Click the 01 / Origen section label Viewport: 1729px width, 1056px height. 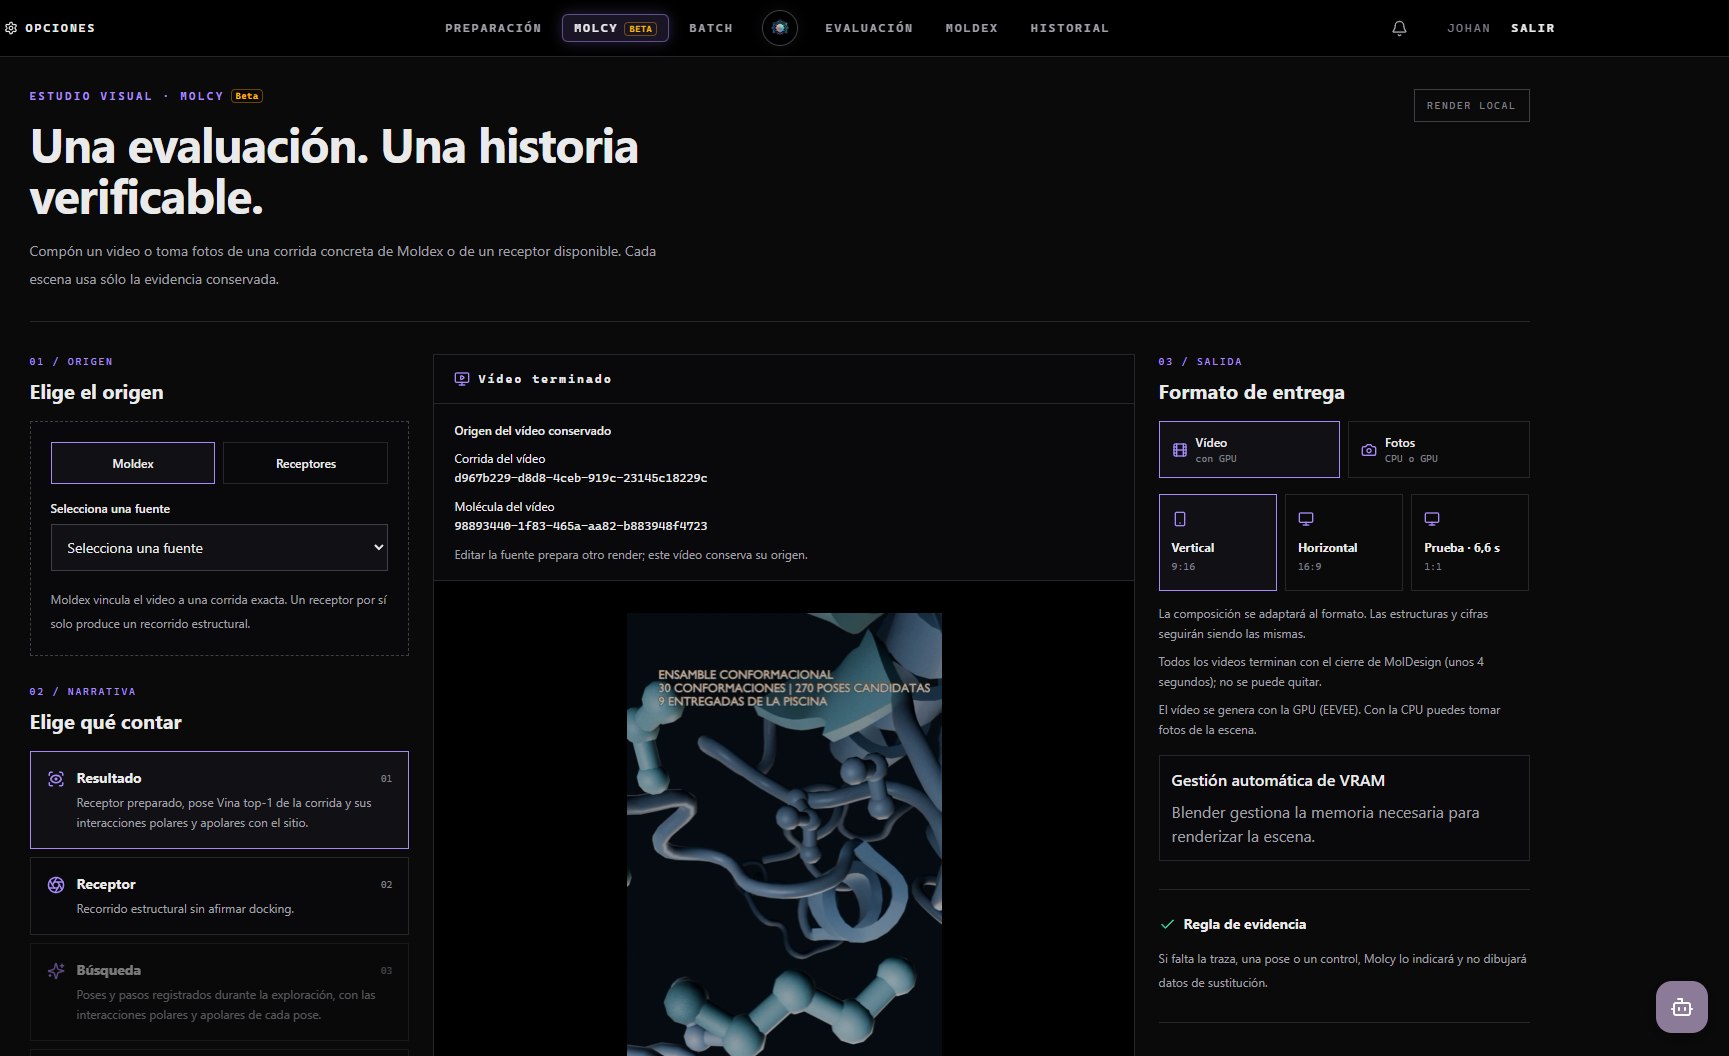click(x=71, y=362)
